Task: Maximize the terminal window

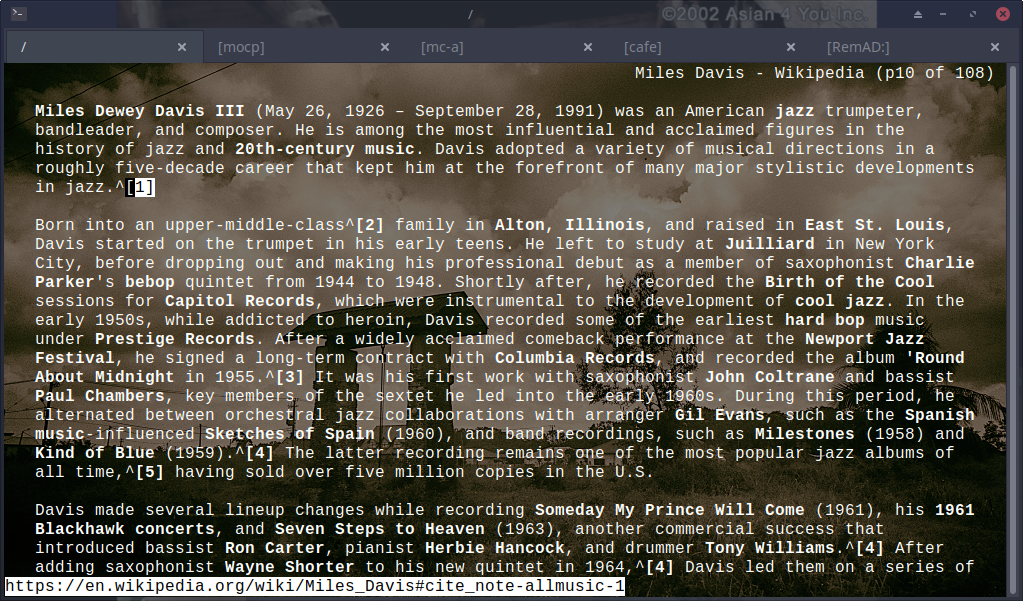Action: [x=973, y=14]
